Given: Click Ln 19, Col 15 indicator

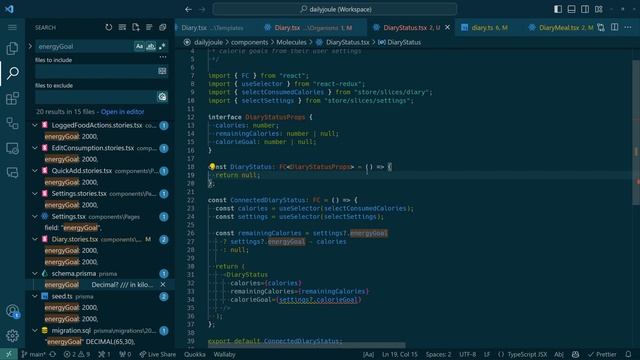Looking at the screenshot, I should point(400,354).
